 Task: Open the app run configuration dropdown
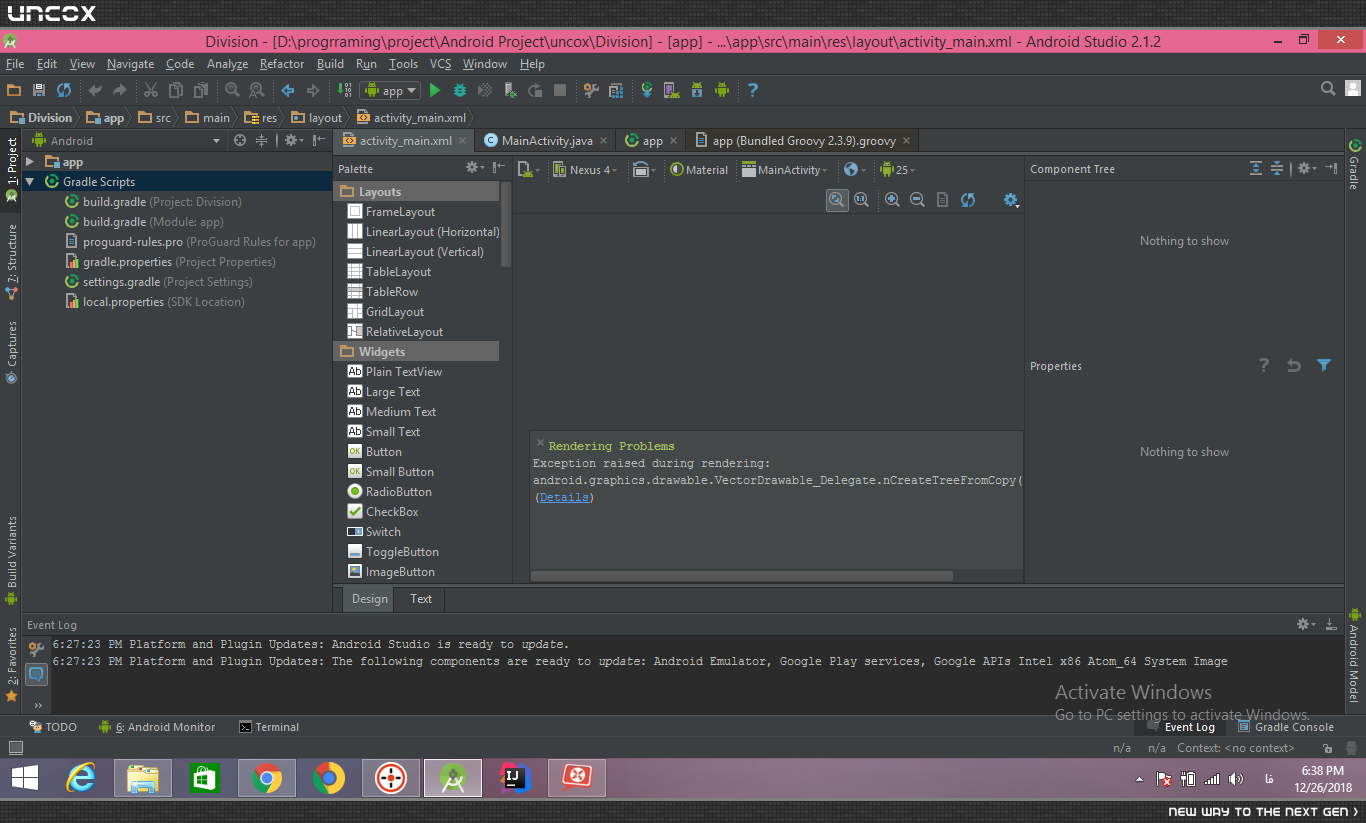(x=390, y=90)
